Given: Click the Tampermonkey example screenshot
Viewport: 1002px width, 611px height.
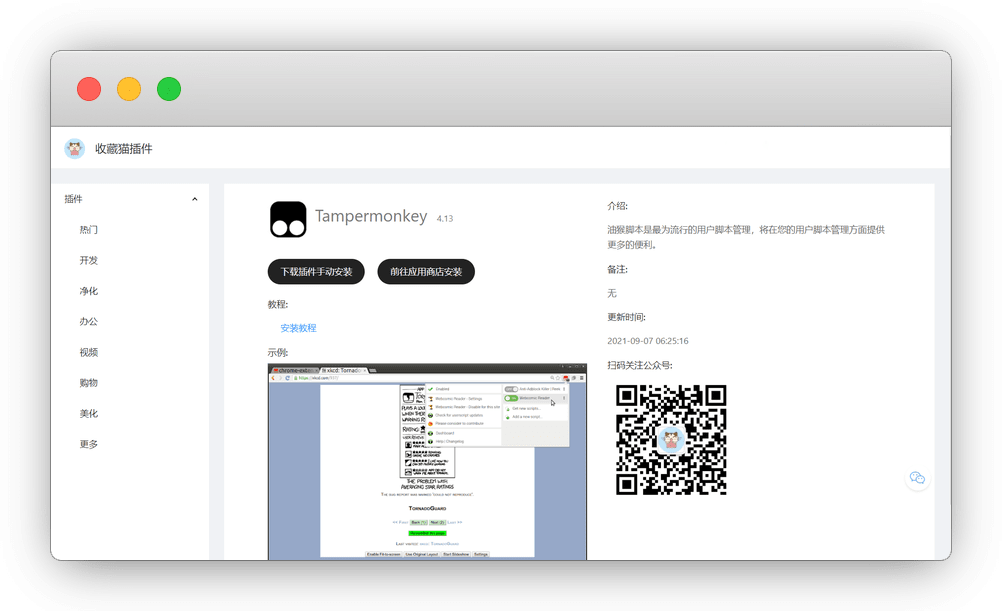Looking at the screenshot, I should 427,460.
